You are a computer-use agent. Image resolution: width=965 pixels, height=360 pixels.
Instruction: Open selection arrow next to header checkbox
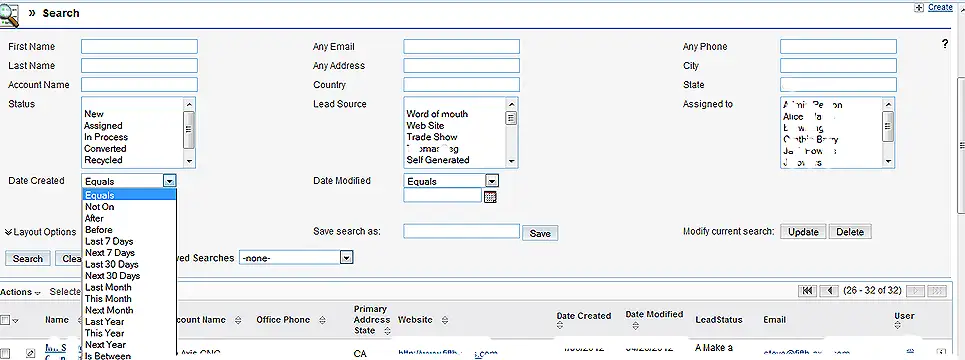pos(15,321)
